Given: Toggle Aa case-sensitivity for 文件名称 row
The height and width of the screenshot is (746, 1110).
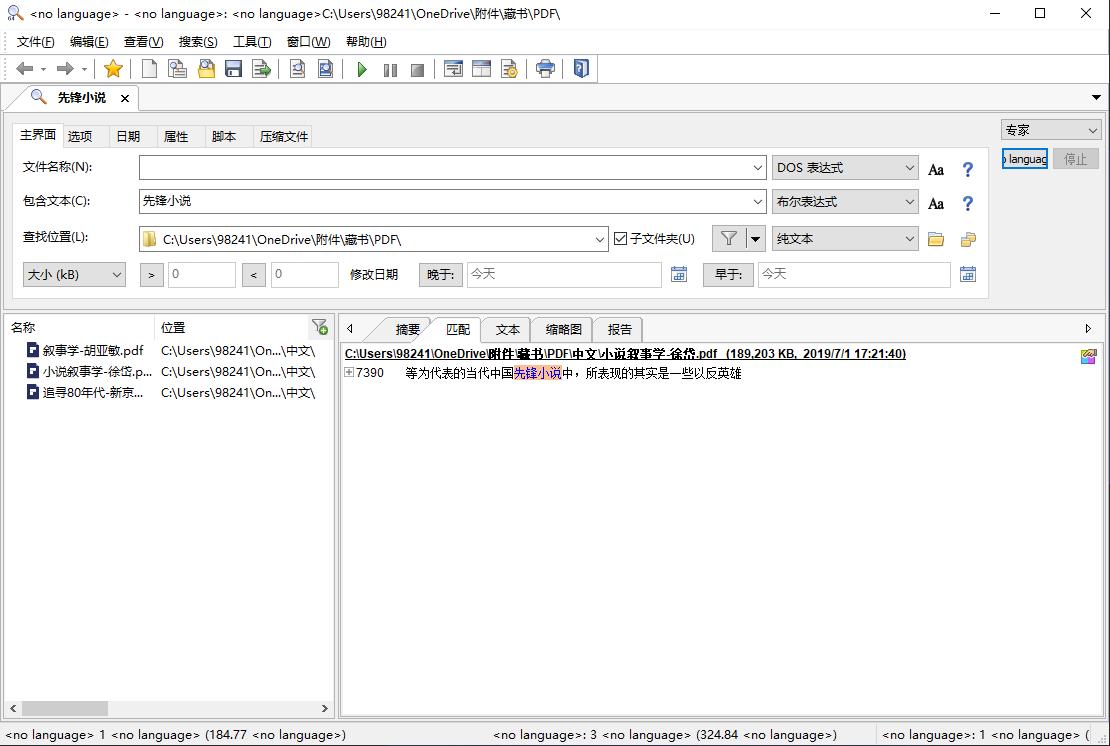Looking at the screenshot, I should click(936, 169).
